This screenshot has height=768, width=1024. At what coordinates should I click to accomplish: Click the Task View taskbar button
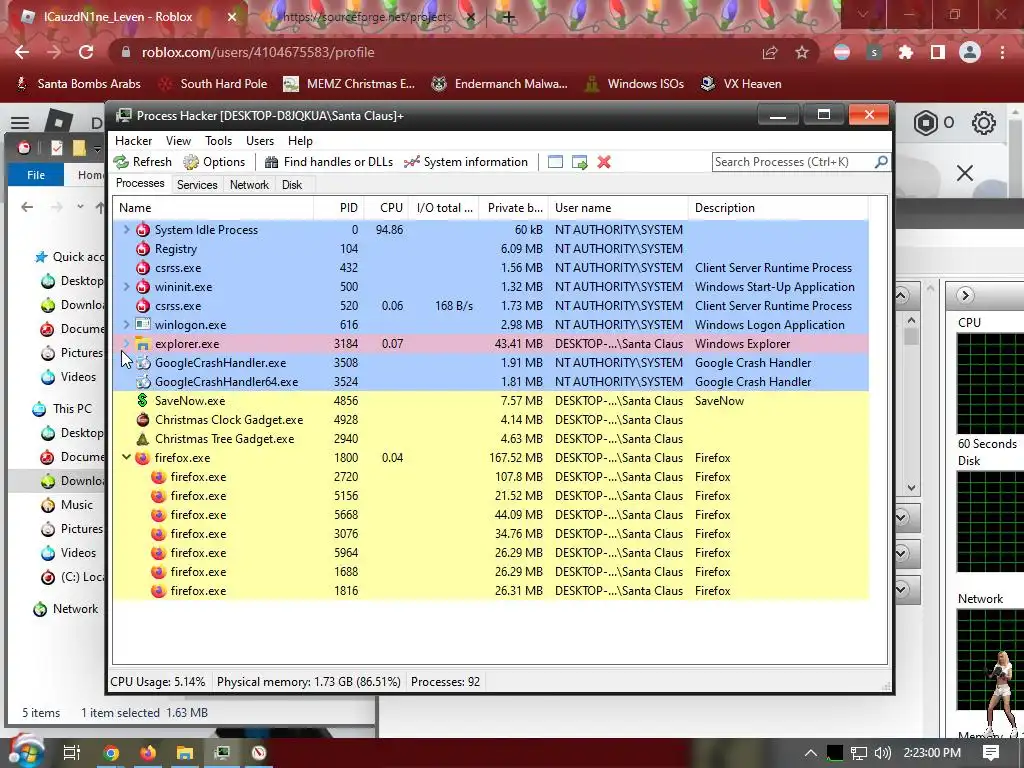tap(72, 753)
